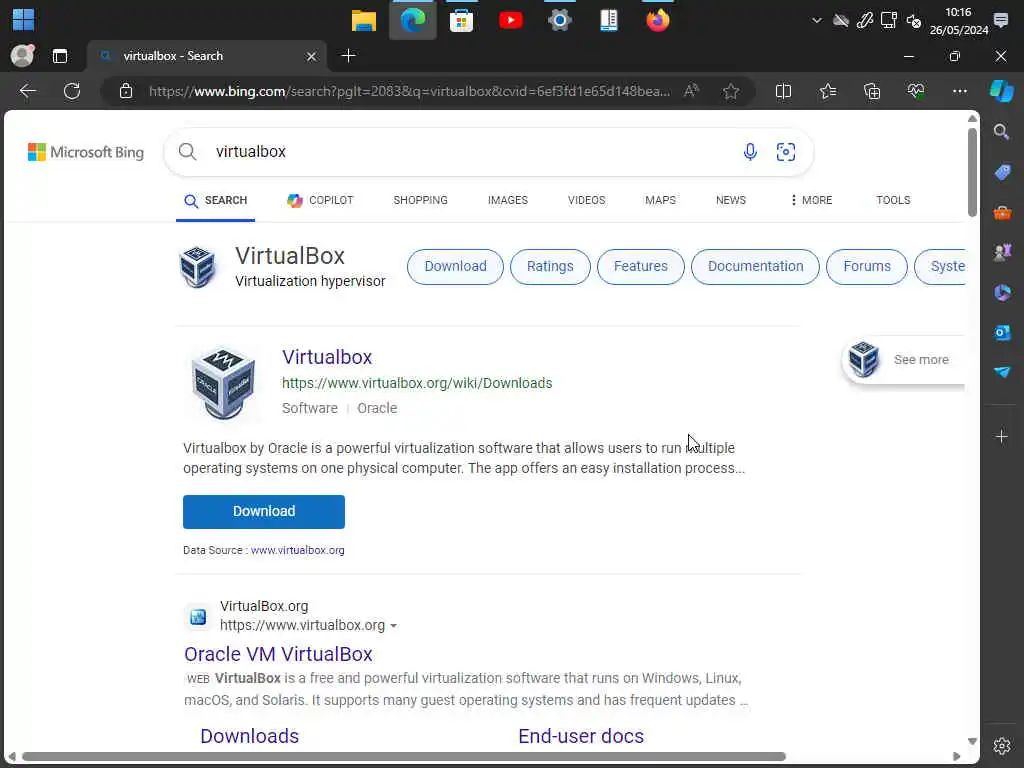Add a new sidebar app
The image size is (1024, 768).
tap(1002, 436)
